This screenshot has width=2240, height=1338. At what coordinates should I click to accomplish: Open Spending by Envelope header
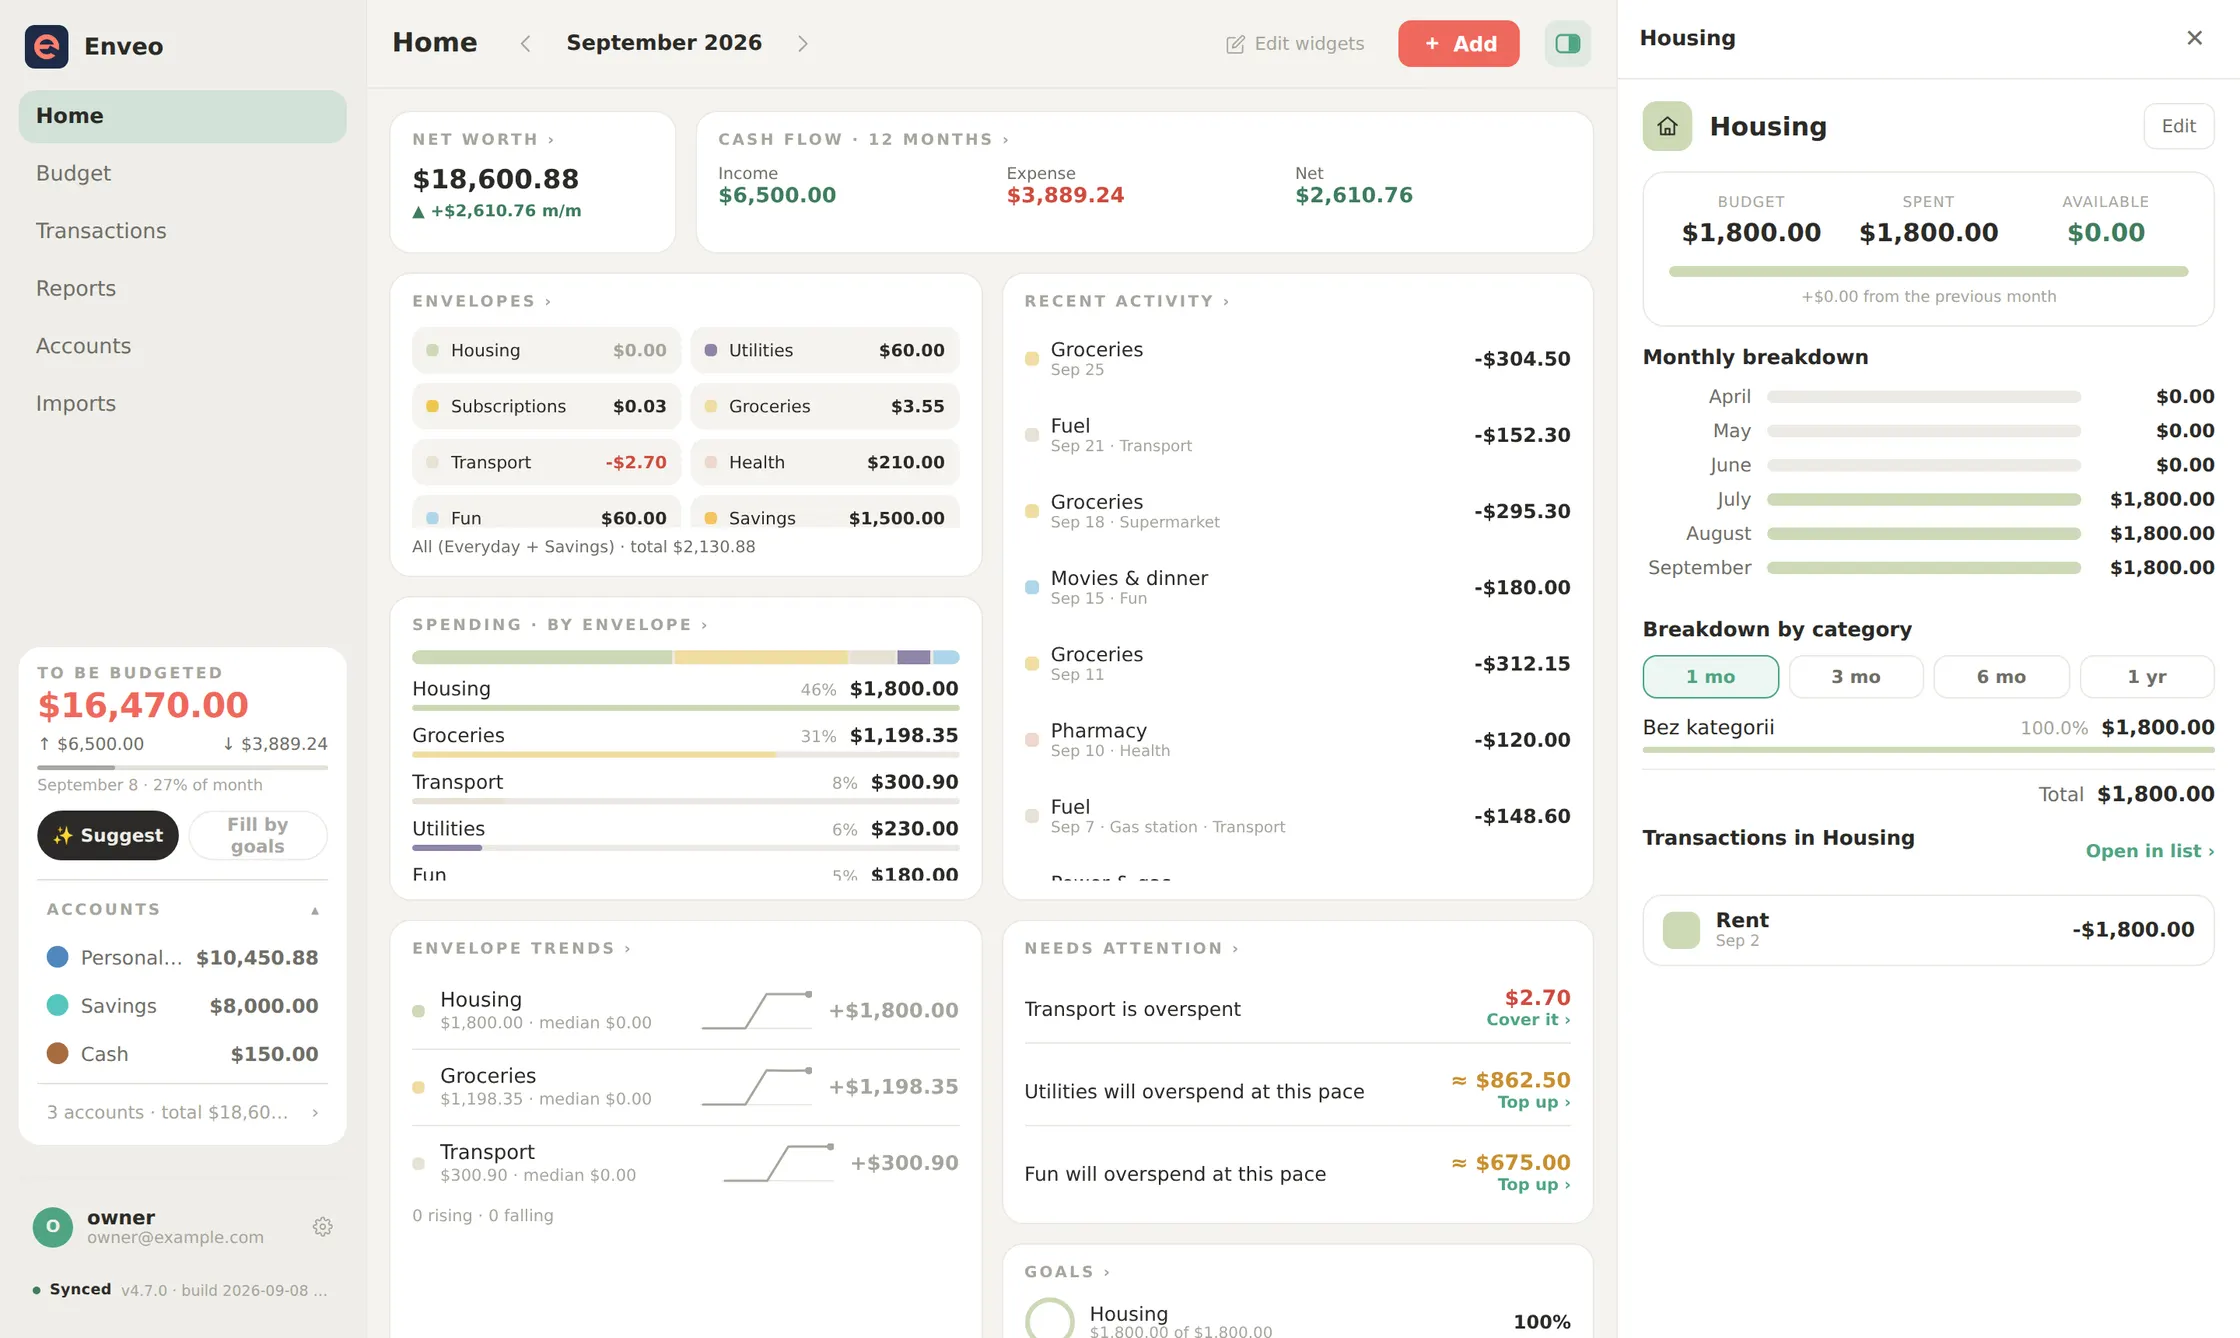click(559, 625)
